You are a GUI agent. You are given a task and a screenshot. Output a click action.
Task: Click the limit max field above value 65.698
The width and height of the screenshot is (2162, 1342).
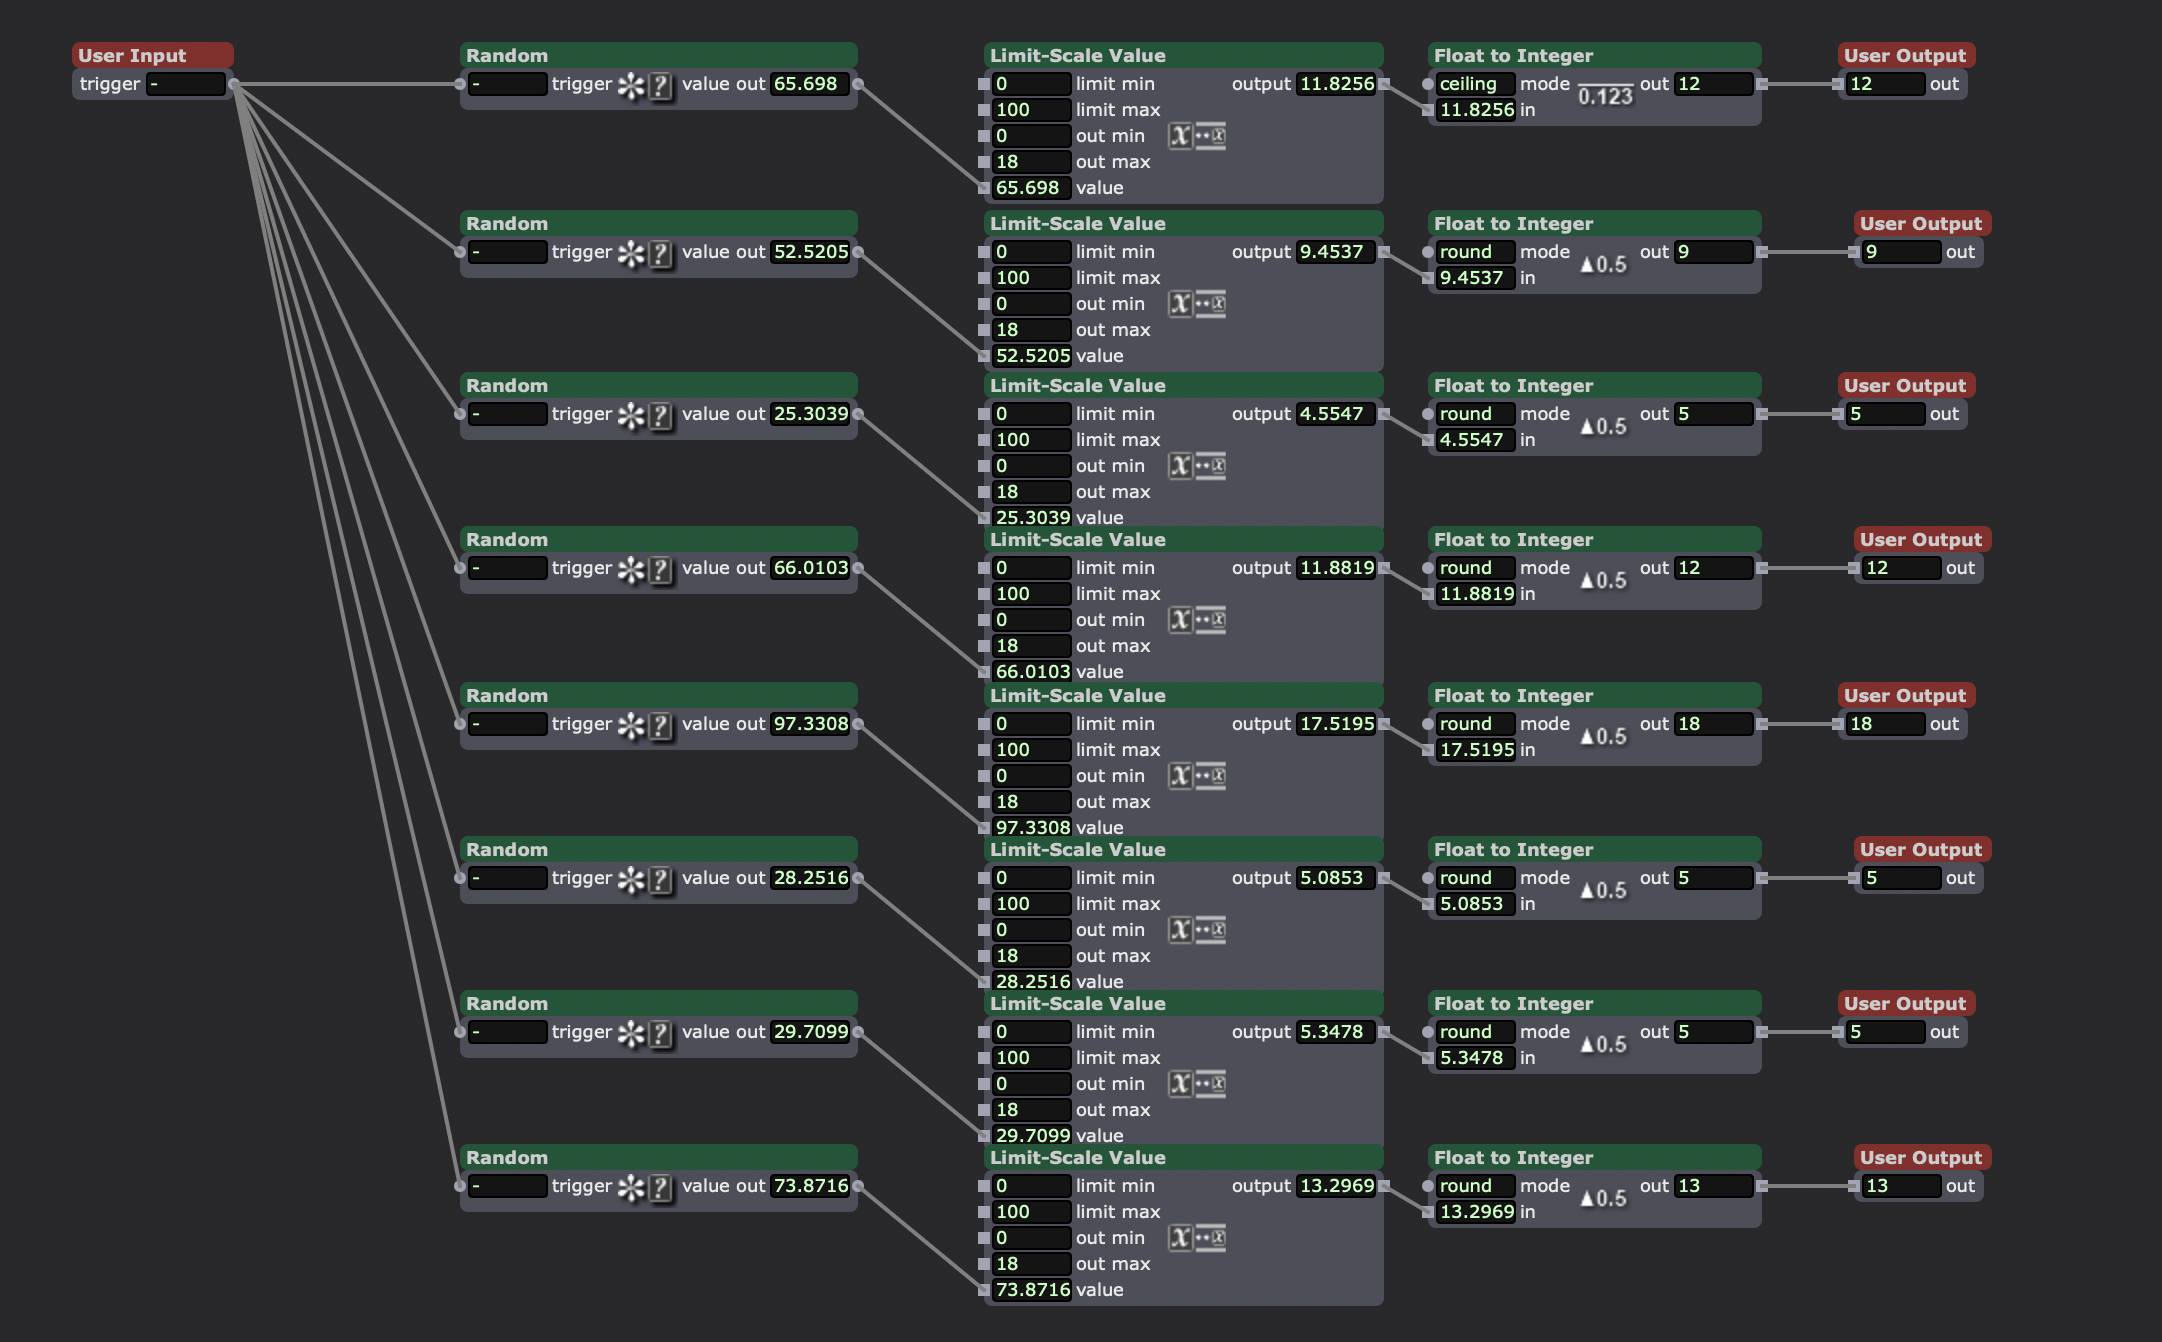(1030, 110)
